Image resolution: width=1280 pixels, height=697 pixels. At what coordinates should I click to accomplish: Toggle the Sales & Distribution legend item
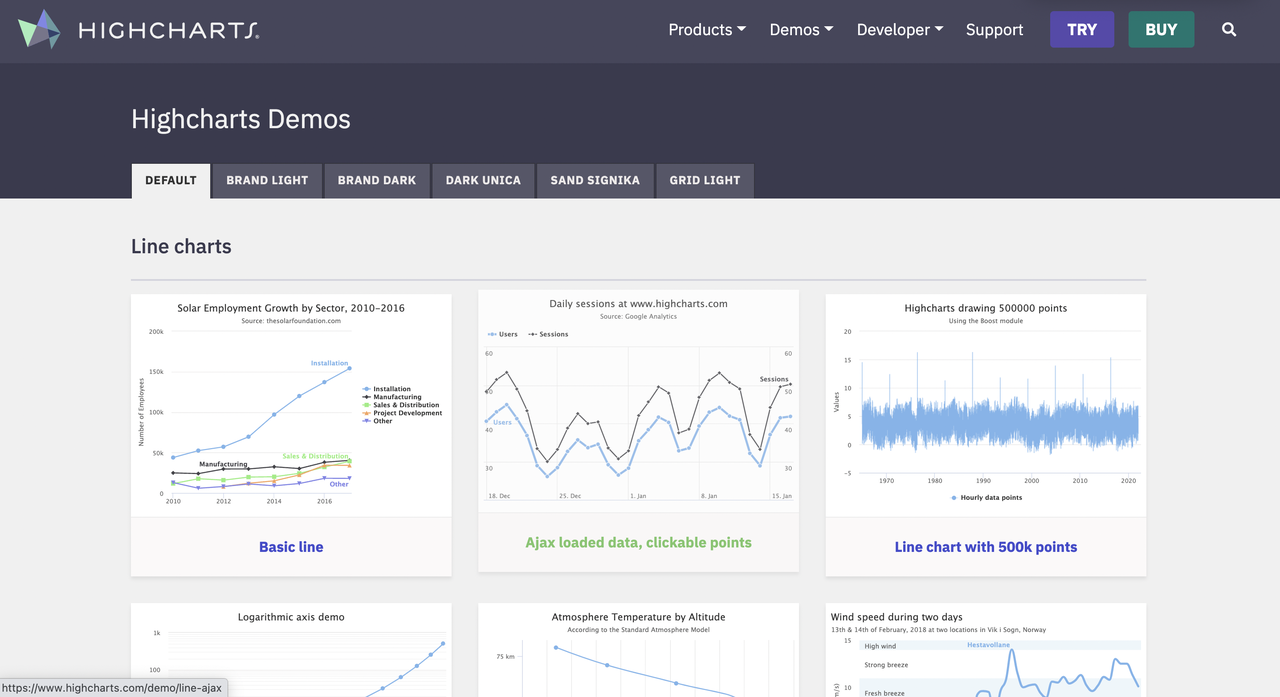point(401,405)
